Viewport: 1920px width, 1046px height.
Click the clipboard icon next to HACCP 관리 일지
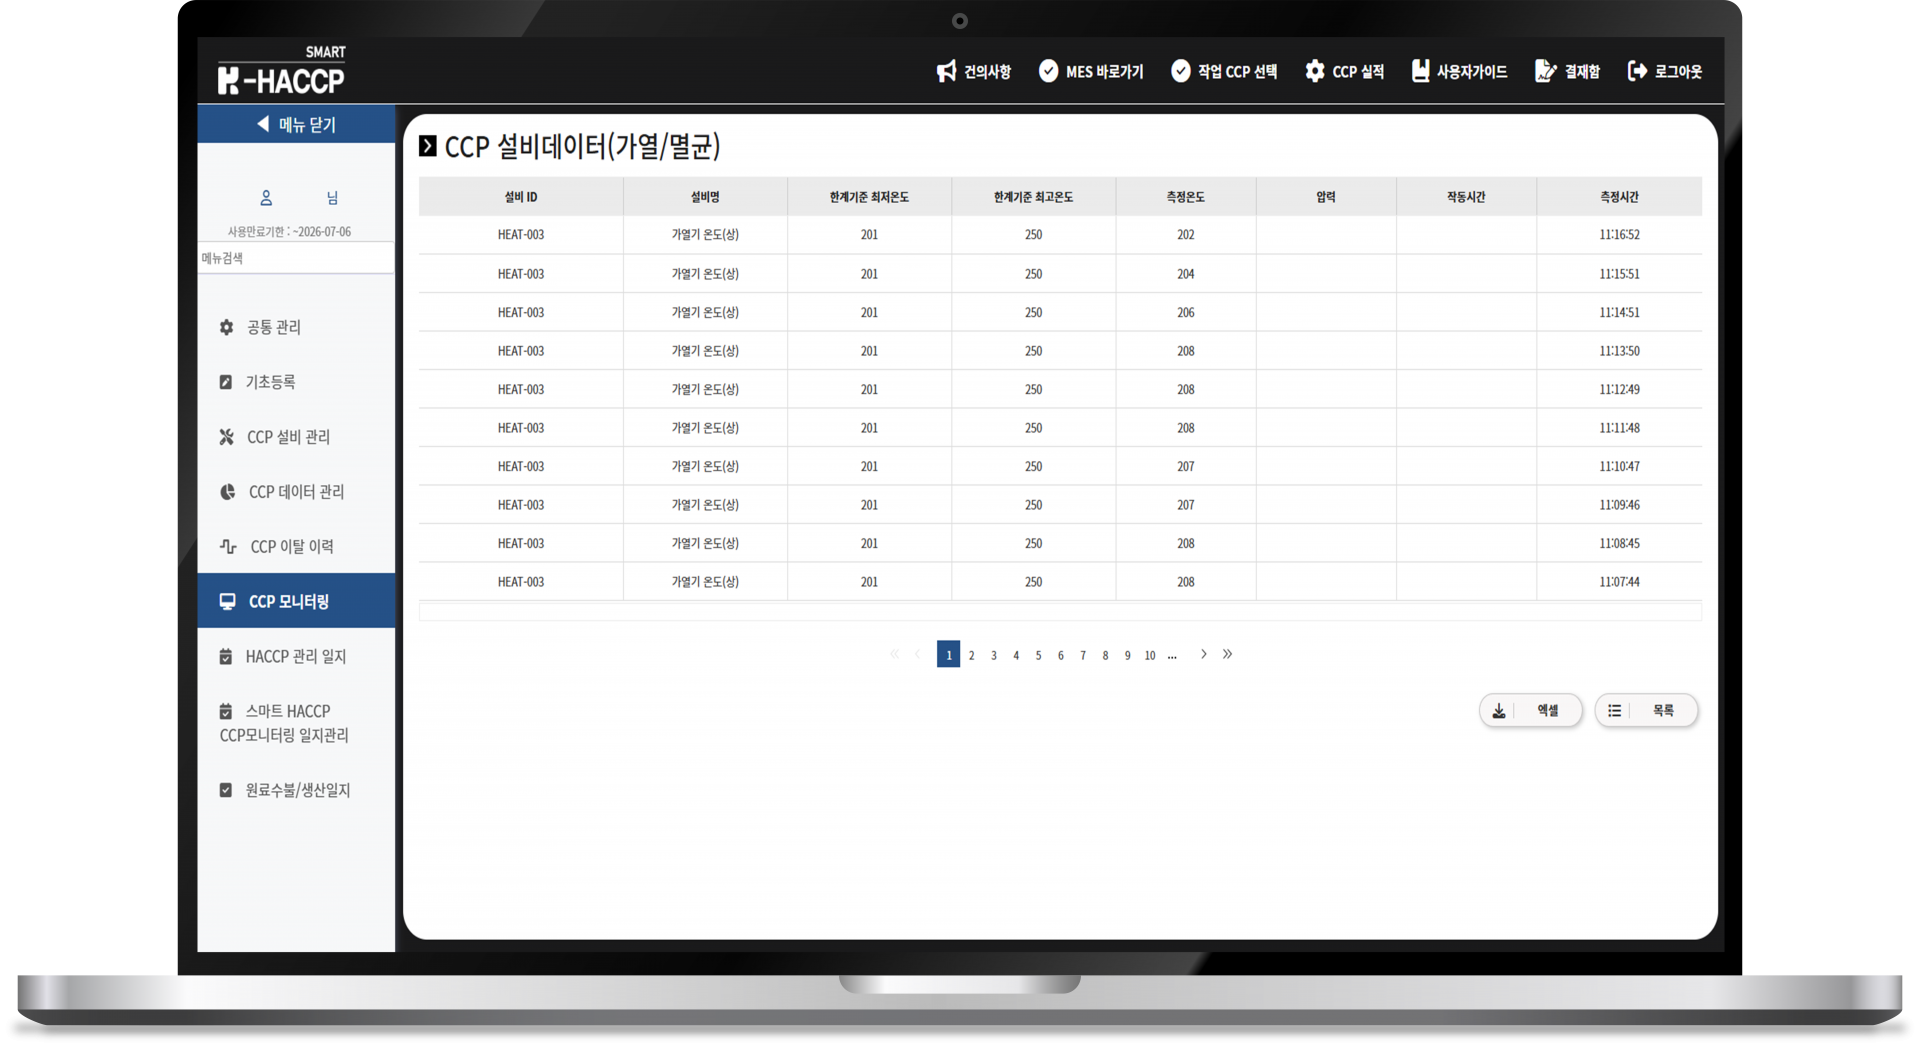point(226,656)
